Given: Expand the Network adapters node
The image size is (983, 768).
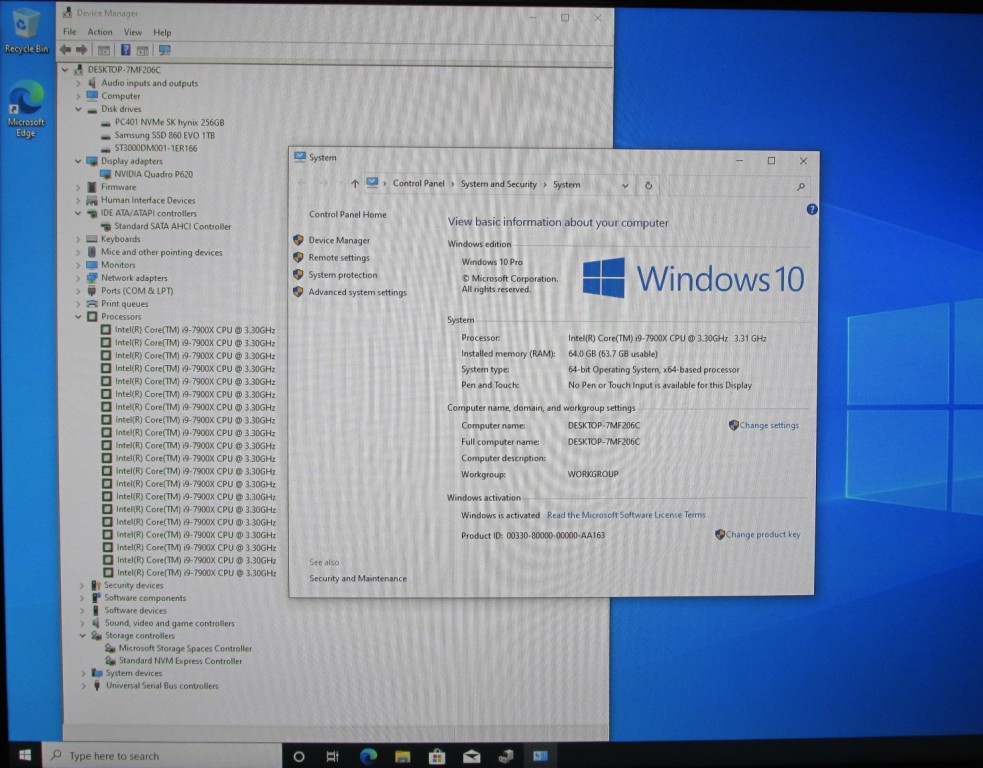Looking at the screenshot, I should click(78, 278).
